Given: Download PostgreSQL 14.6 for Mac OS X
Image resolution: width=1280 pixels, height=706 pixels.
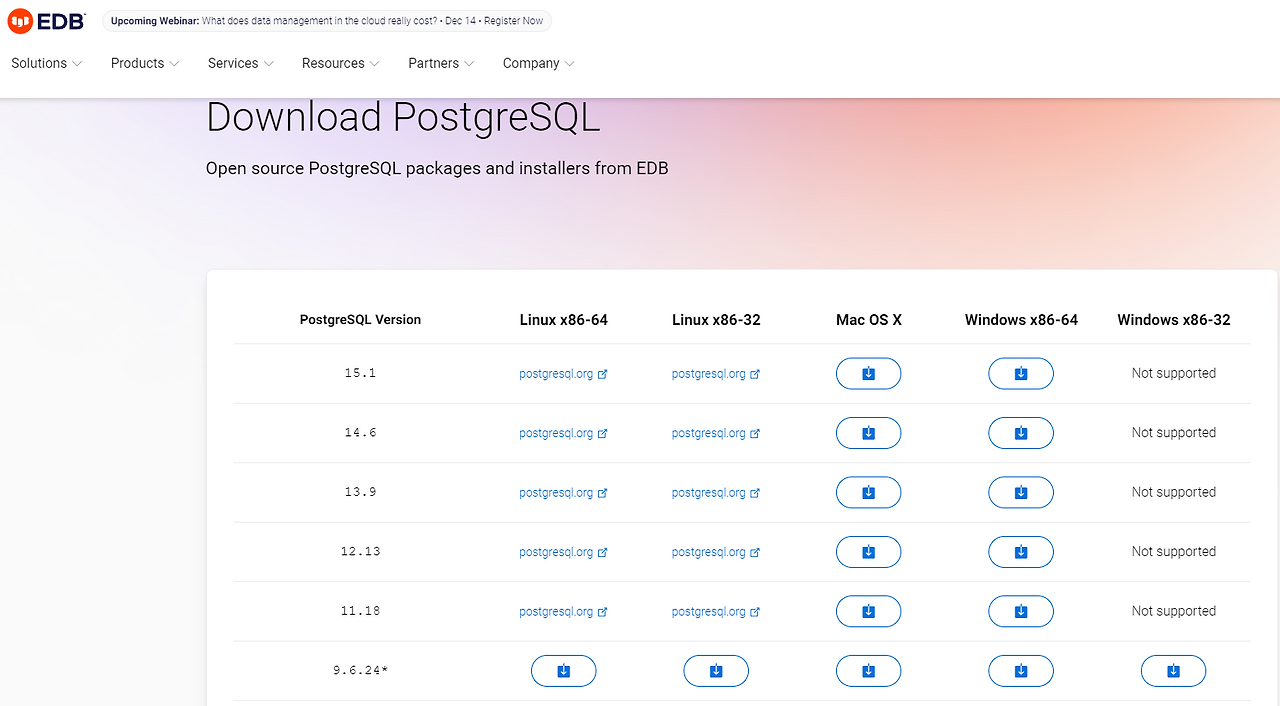Looking at the screenshot, I should pyautogui.click(x=868, y=432).
